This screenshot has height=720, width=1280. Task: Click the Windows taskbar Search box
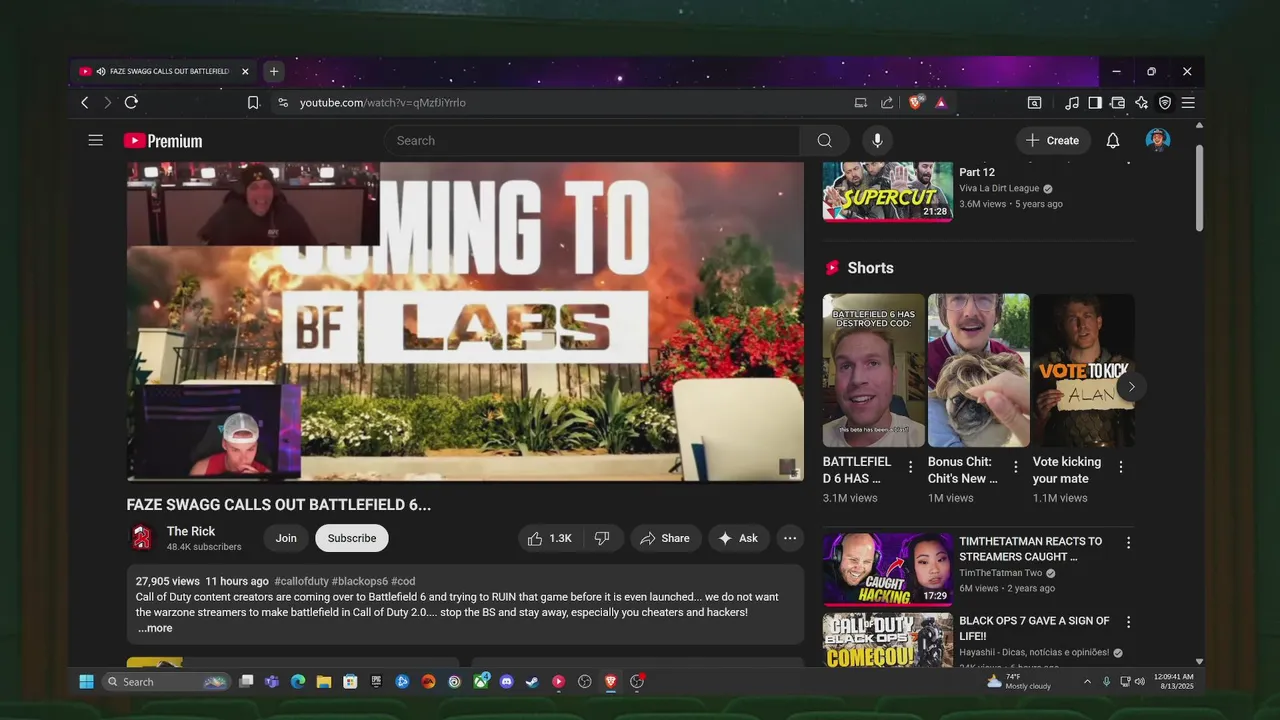166,681
